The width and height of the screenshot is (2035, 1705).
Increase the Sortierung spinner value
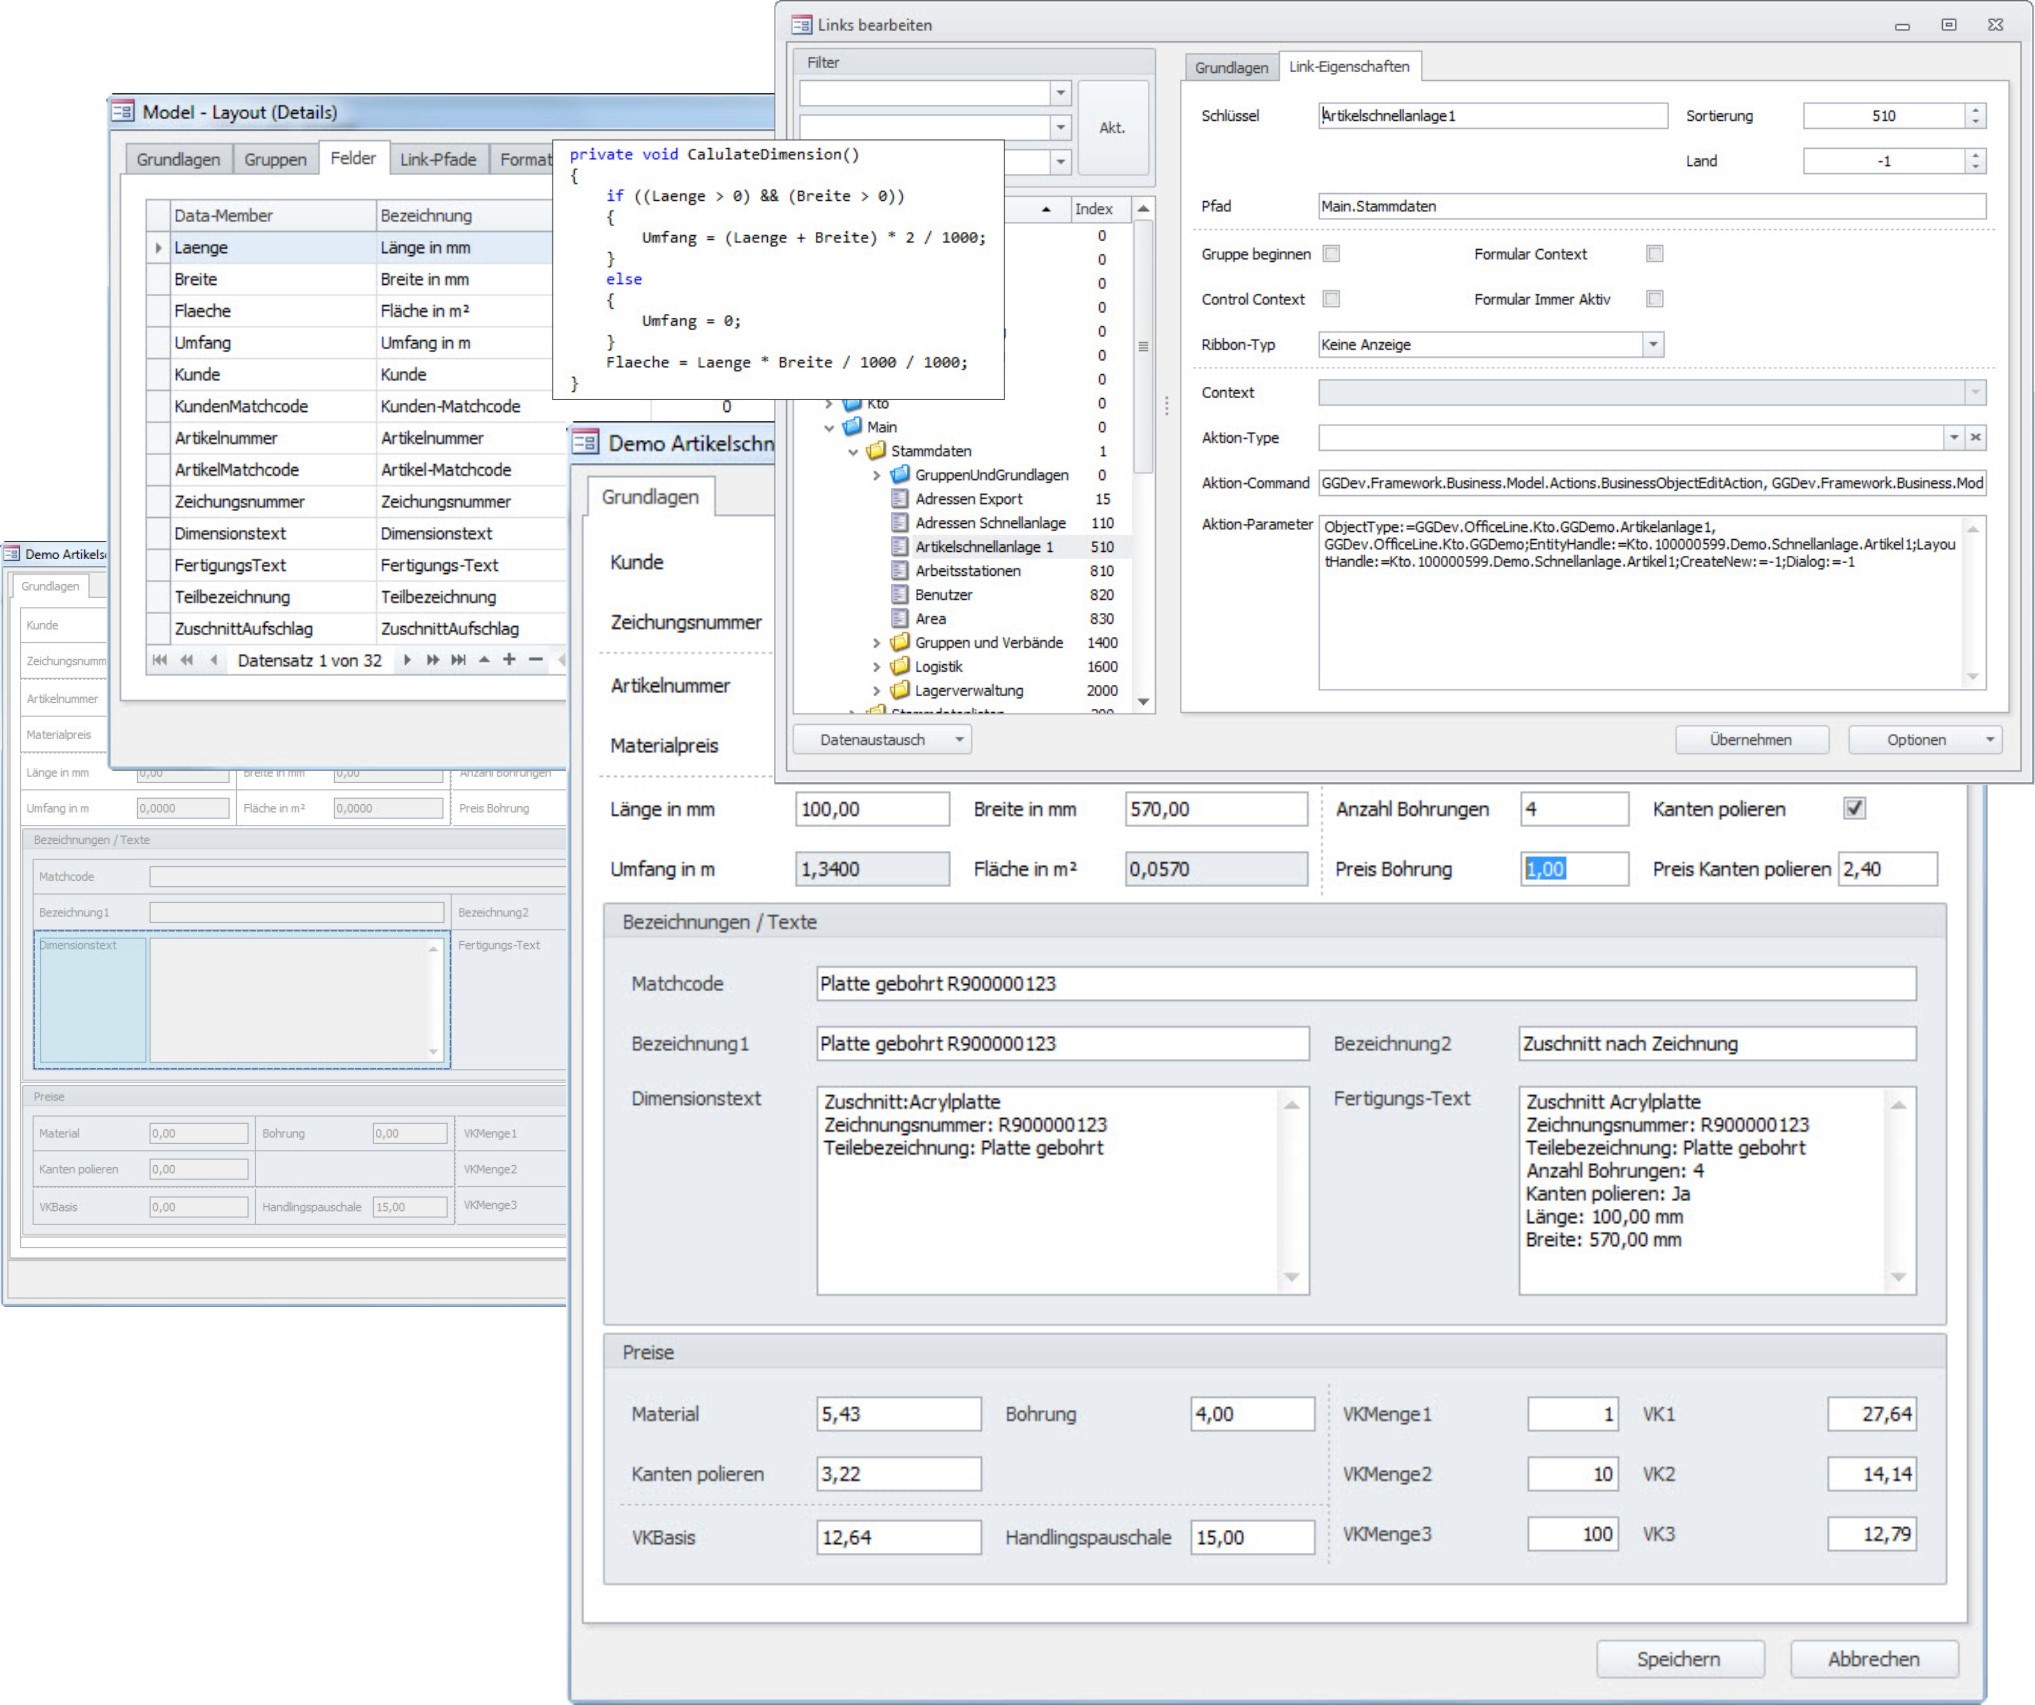(1975, 110)
